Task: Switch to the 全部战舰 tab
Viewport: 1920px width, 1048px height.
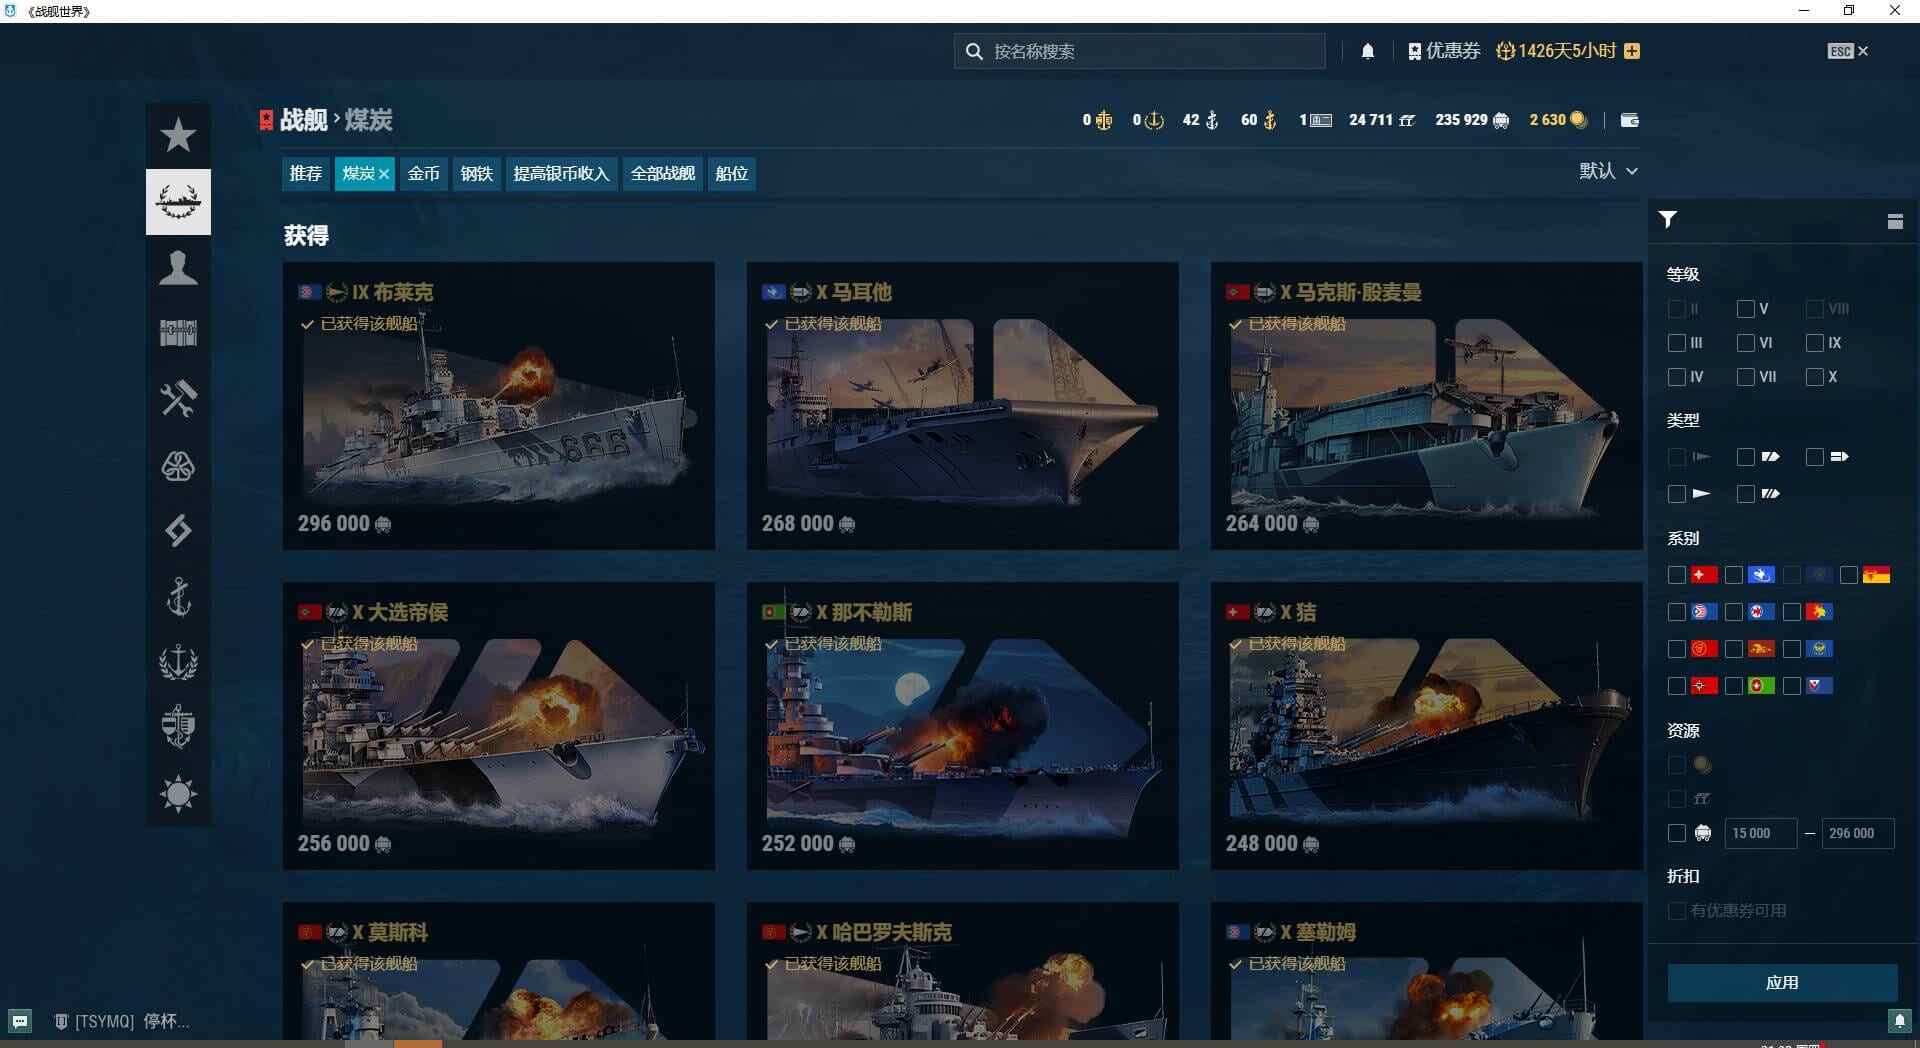Action: click(x=661, y=173)
